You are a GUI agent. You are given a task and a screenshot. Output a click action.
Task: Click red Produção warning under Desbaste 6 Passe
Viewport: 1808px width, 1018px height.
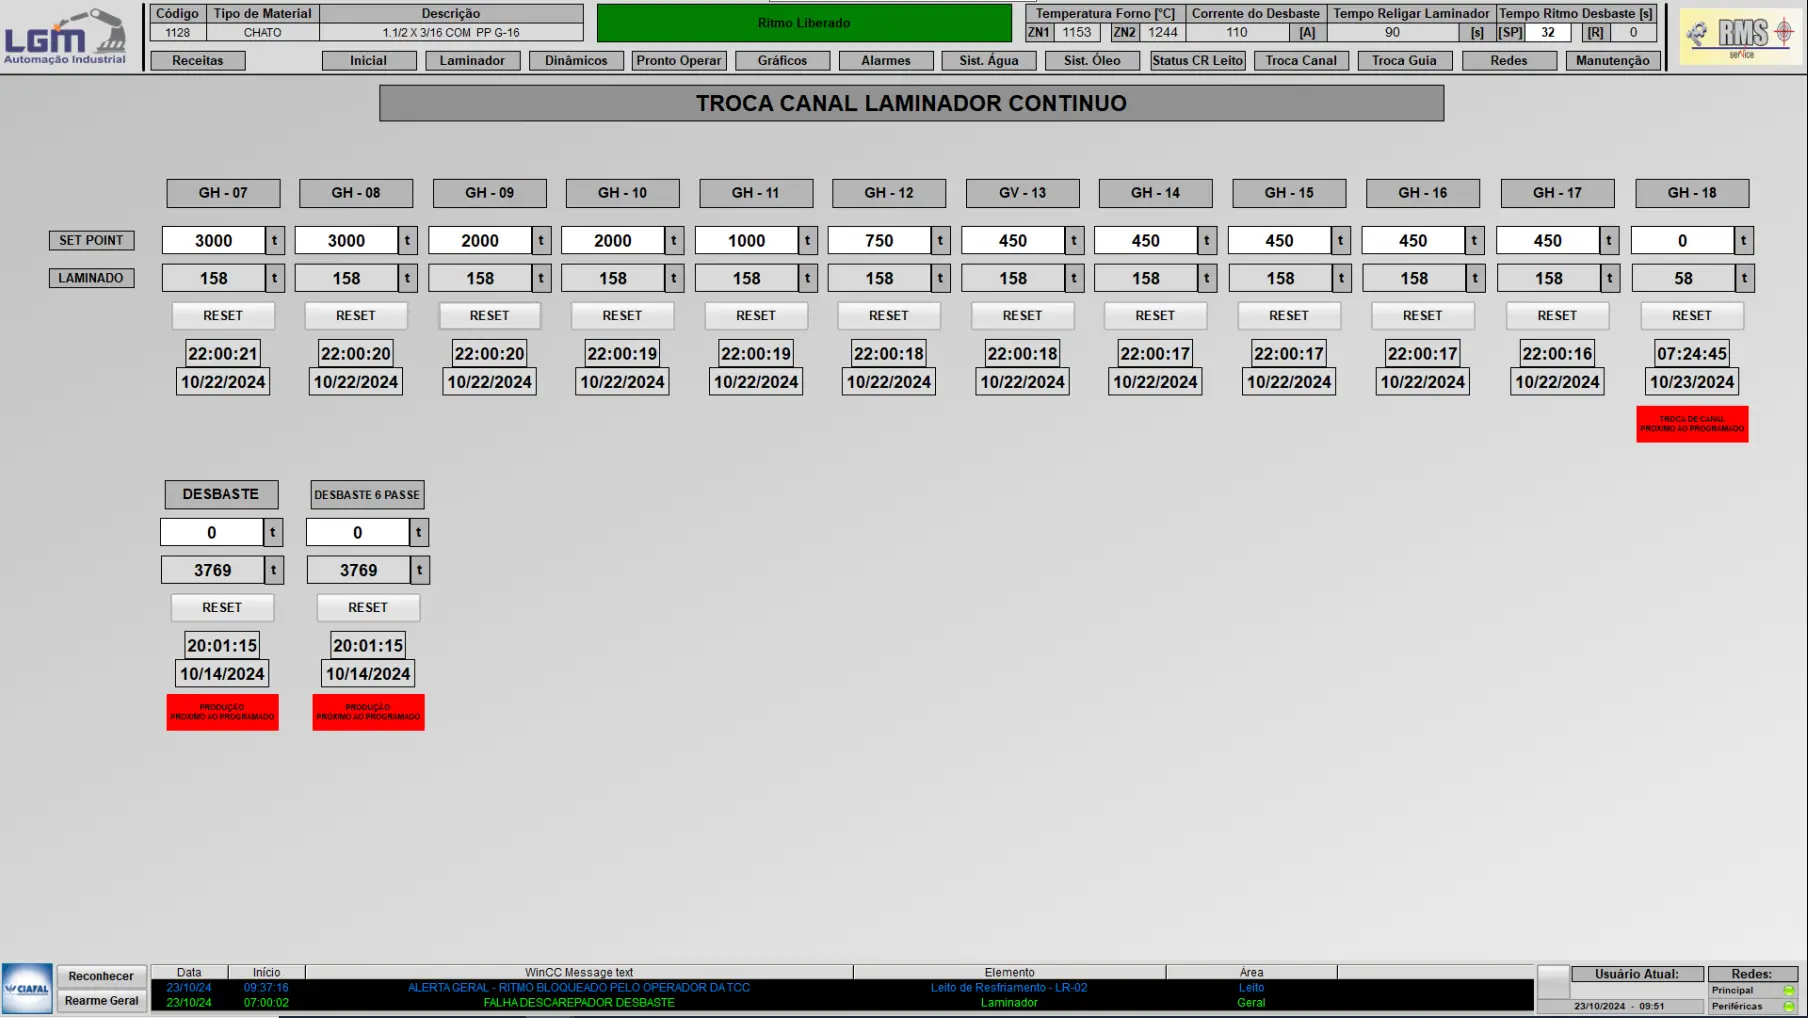pos(368,712)
